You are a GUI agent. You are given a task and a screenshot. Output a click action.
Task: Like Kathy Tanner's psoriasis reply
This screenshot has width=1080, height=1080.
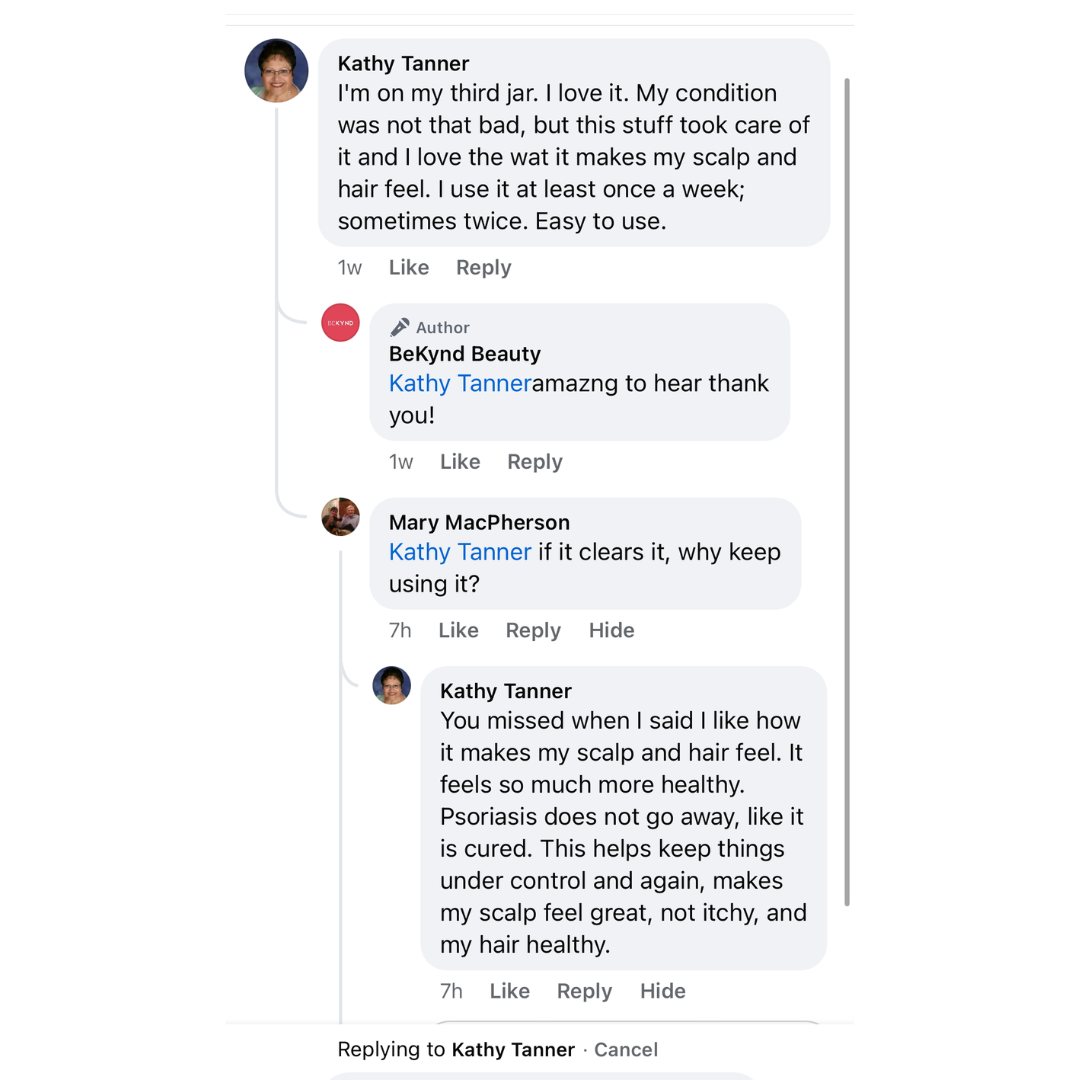click(x=509, y=992)
